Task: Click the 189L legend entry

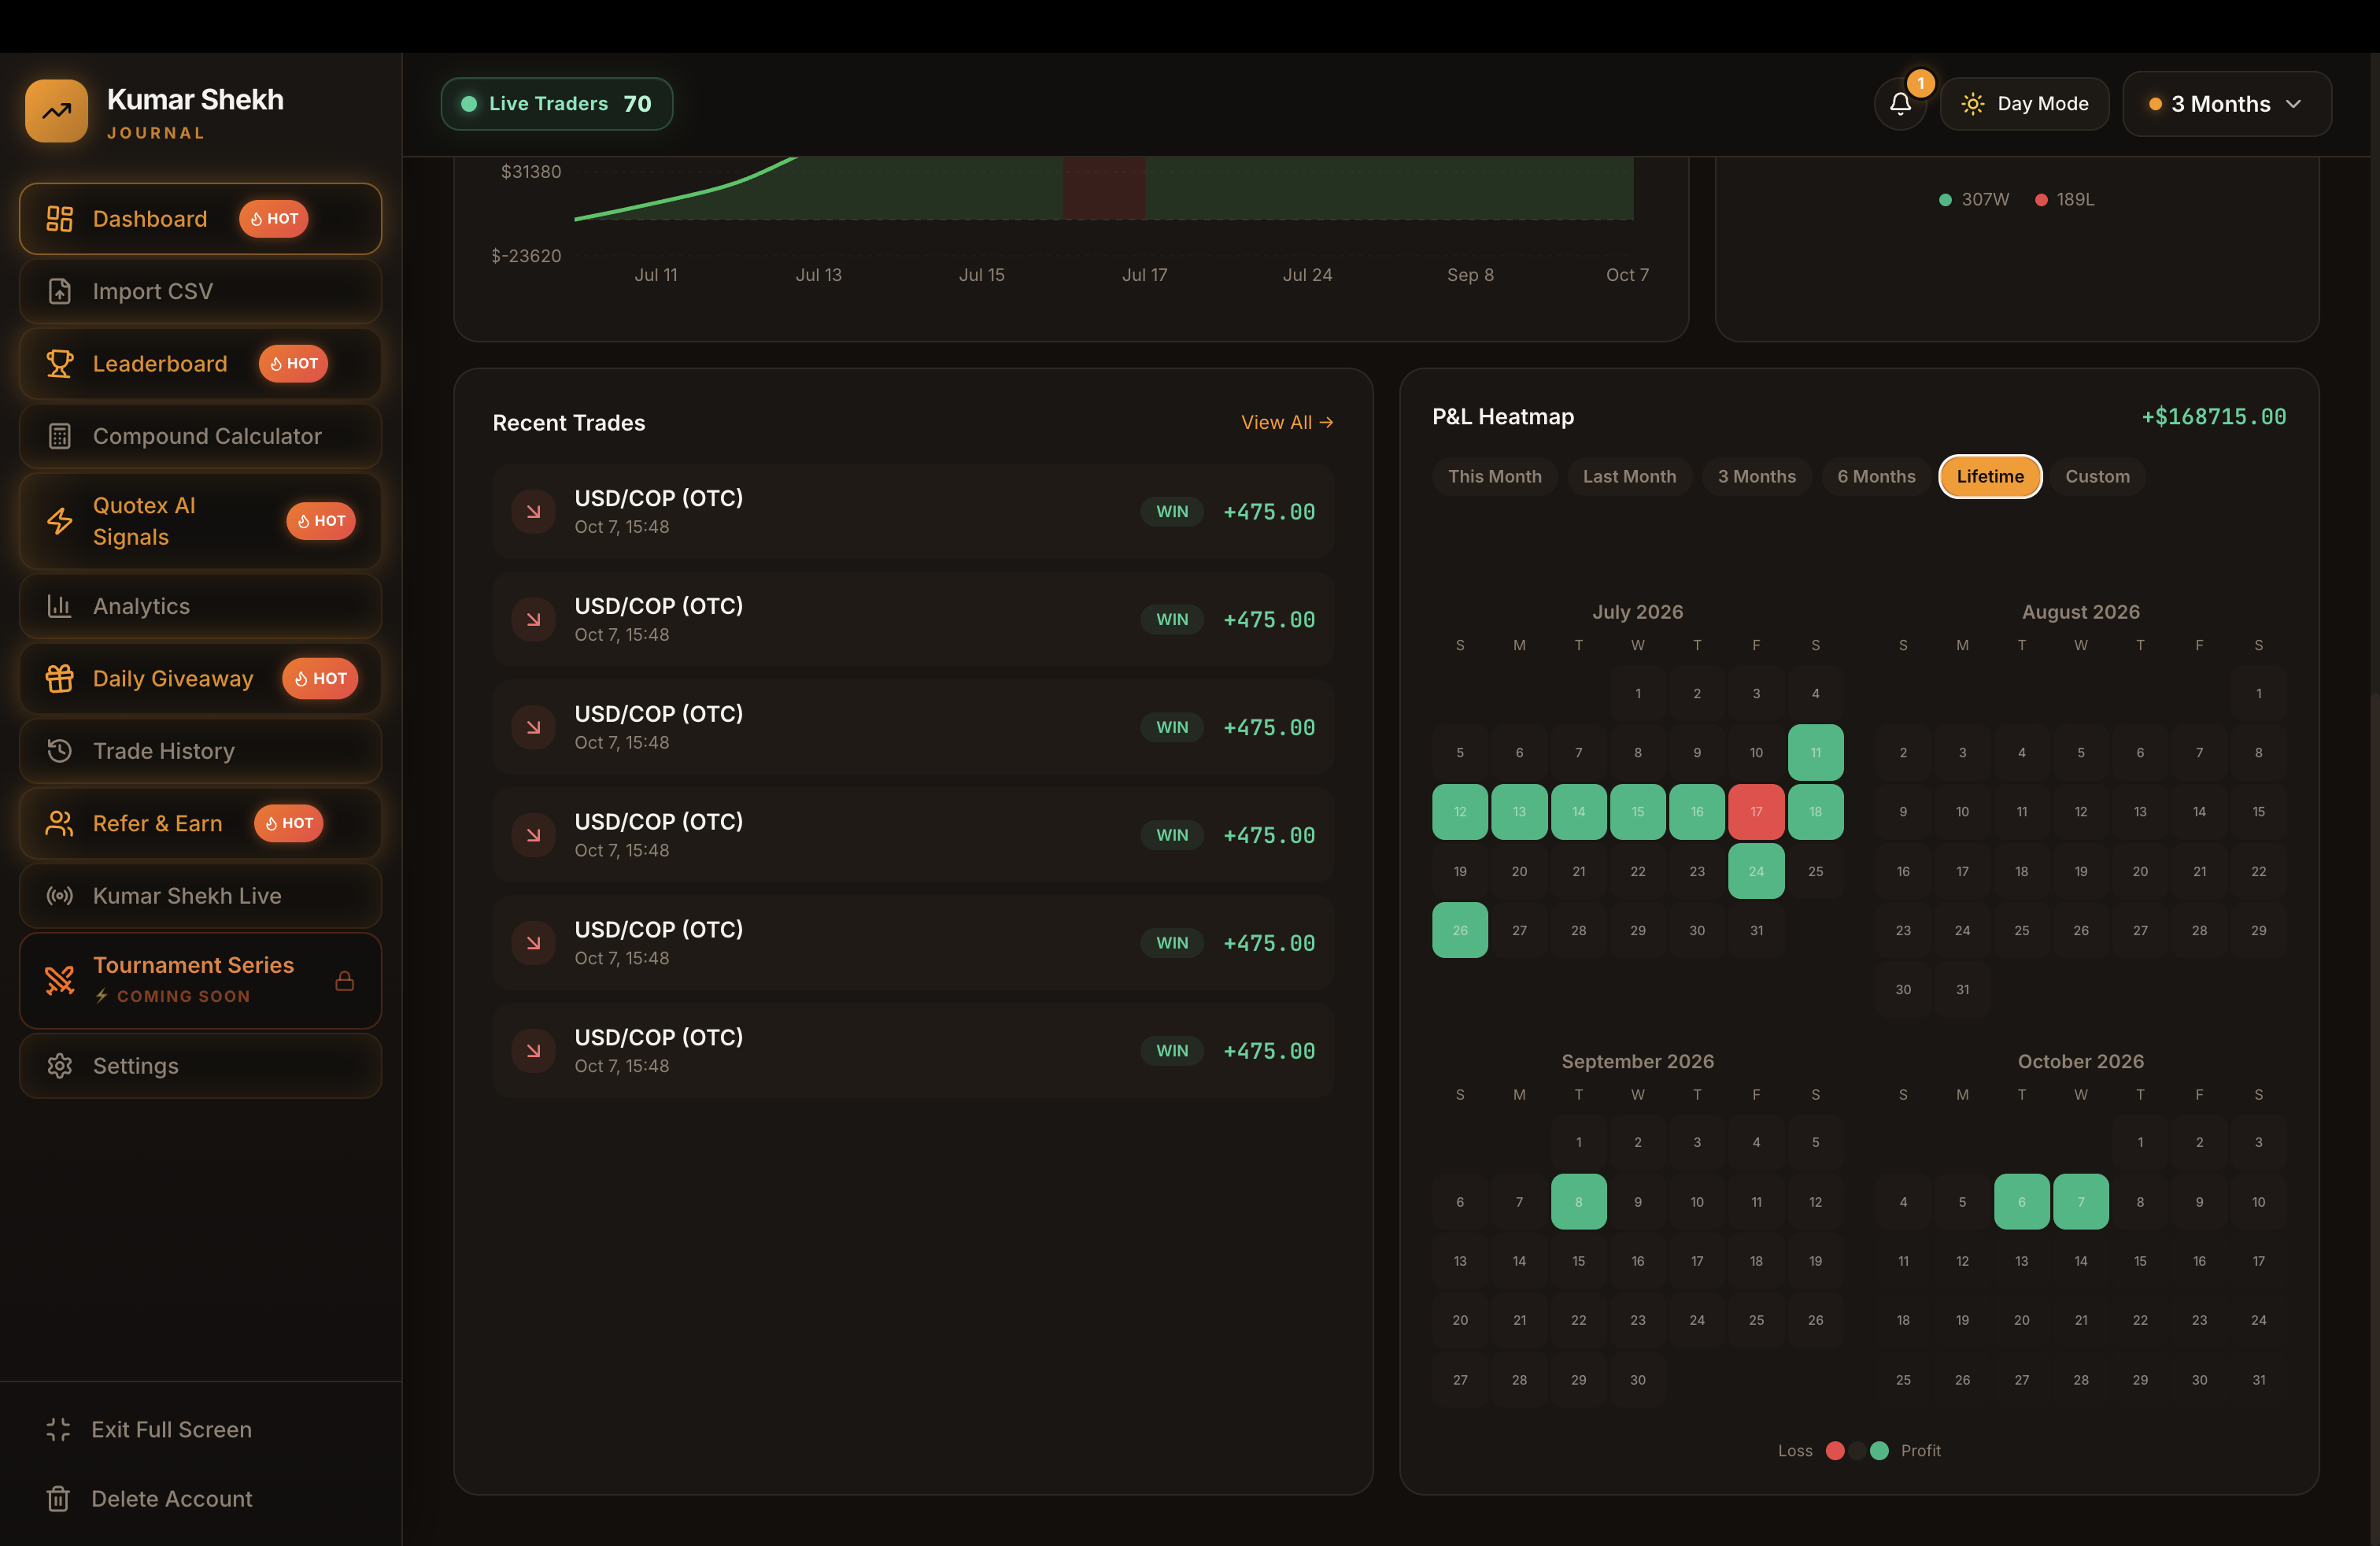Action: [x=2064, y=200]
